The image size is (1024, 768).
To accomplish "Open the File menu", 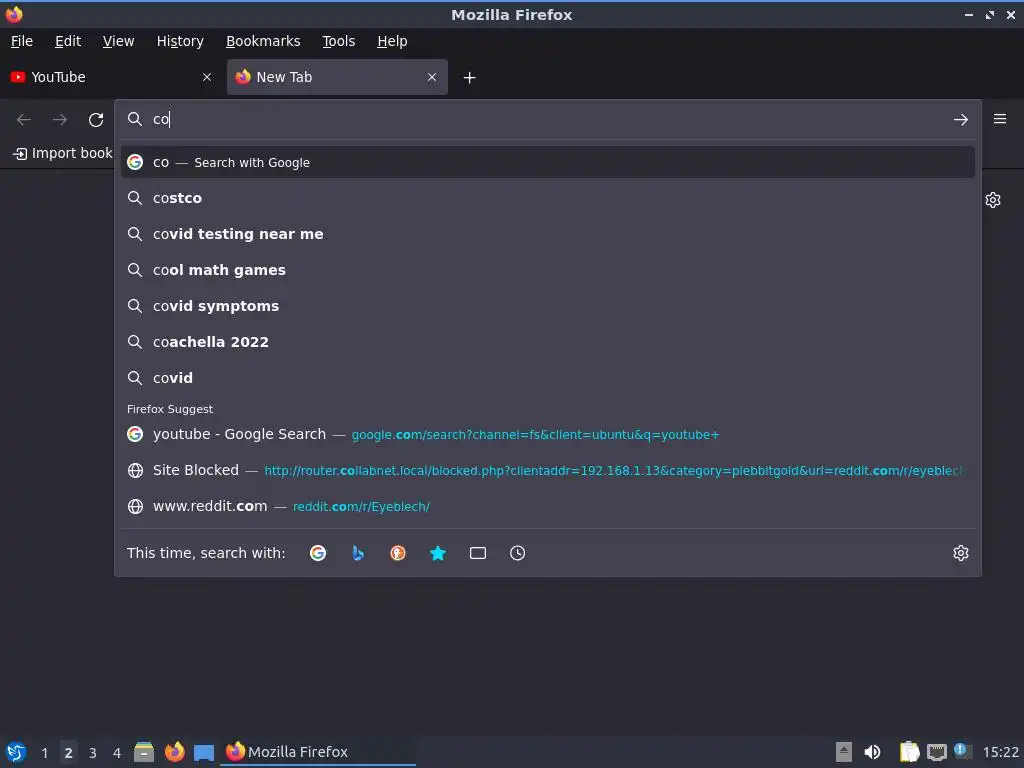I will [x=22, y=41].
